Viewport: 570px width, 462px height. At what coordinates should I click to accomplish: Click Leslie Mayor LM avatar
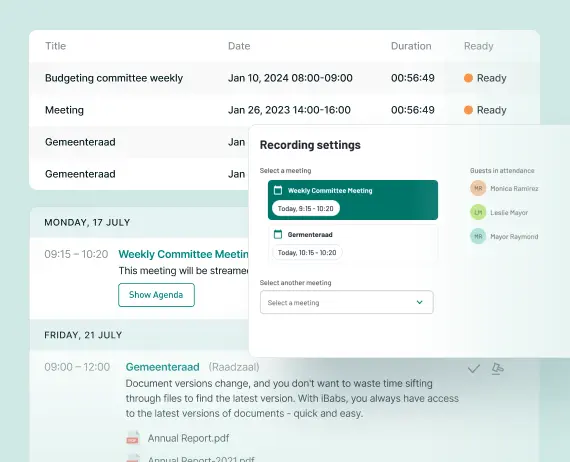(478, 212)
